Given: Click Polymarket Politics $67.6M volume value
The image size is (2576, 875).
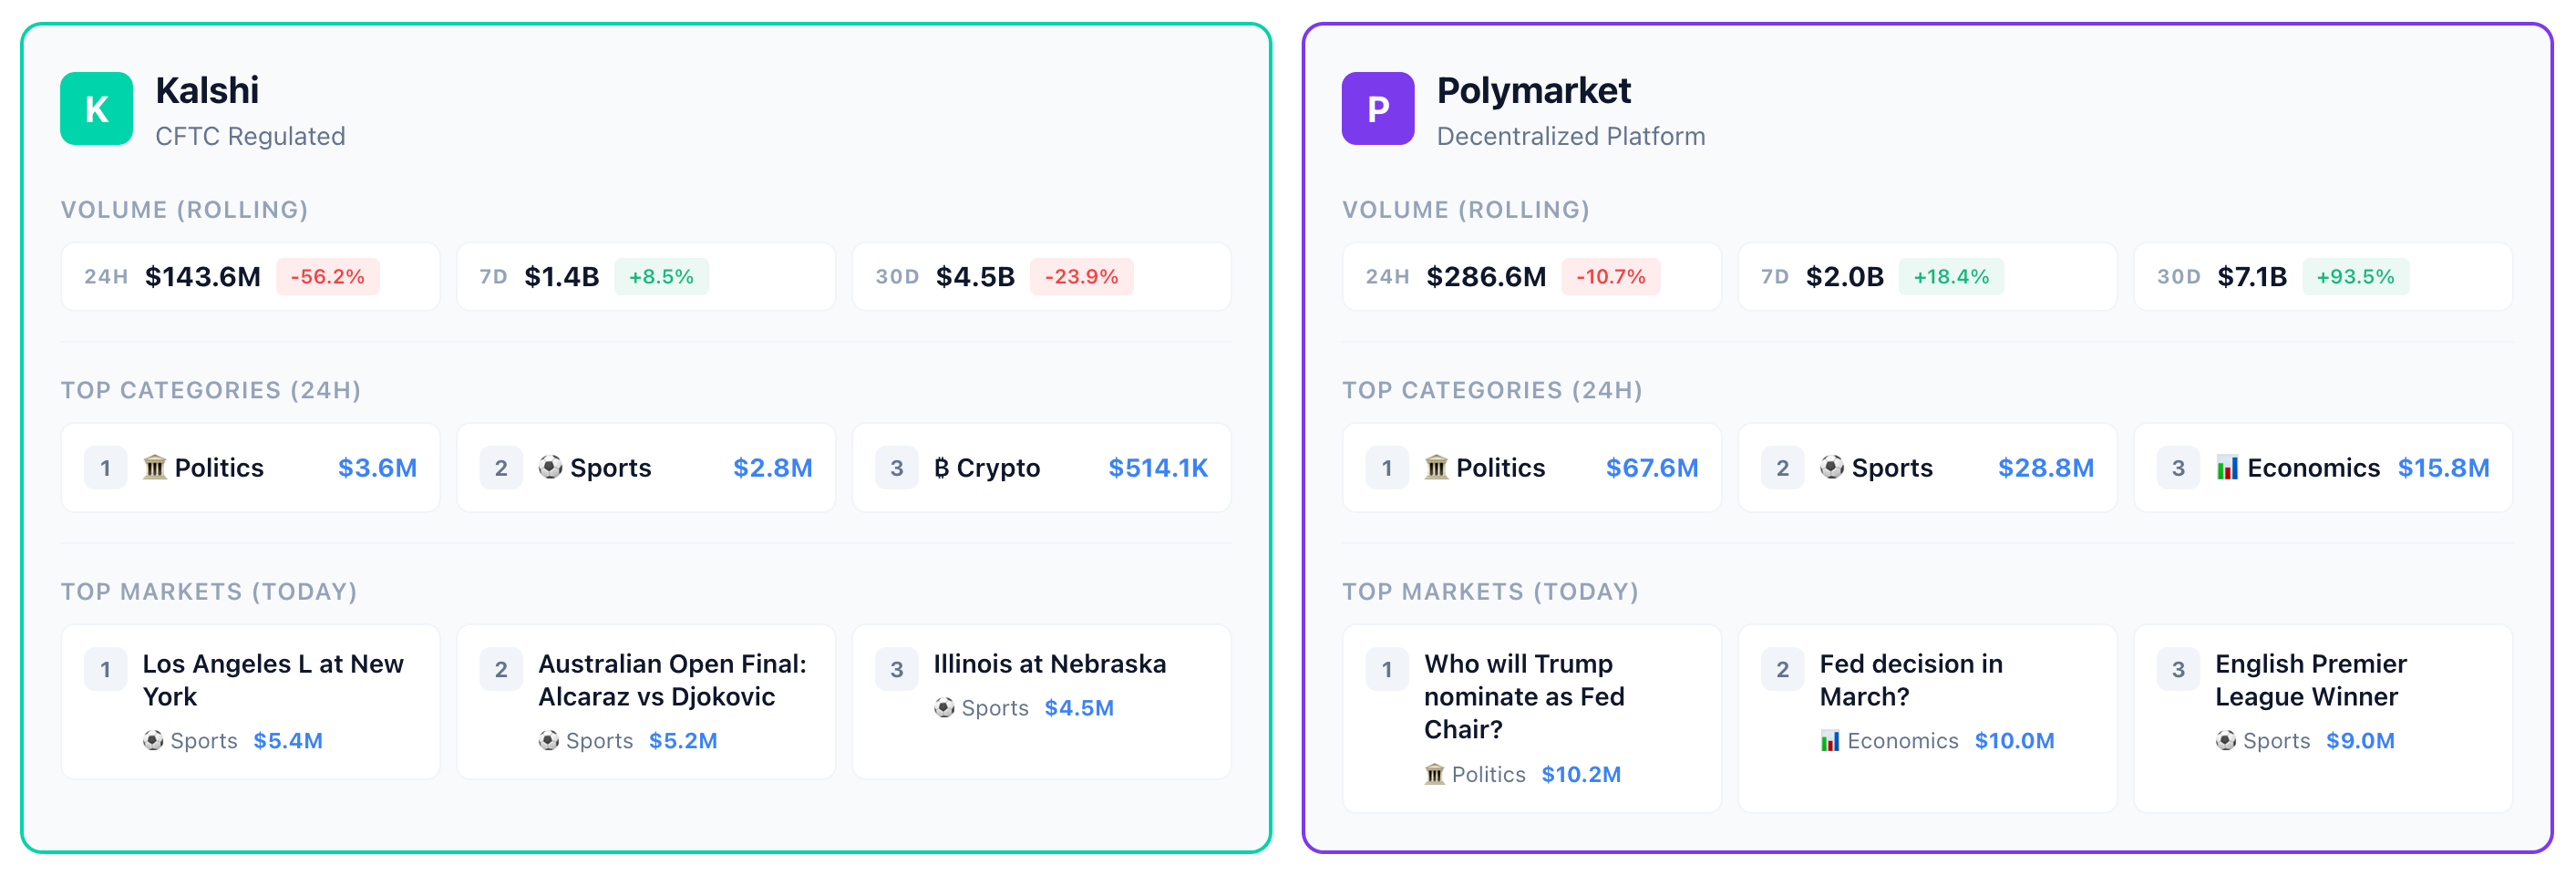Looking at the screenshot, I should [x=1651, y=467].
